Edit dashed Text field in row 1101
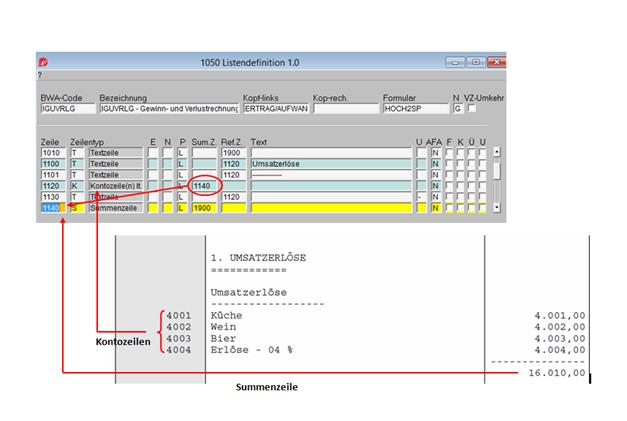 pos(331,175)
